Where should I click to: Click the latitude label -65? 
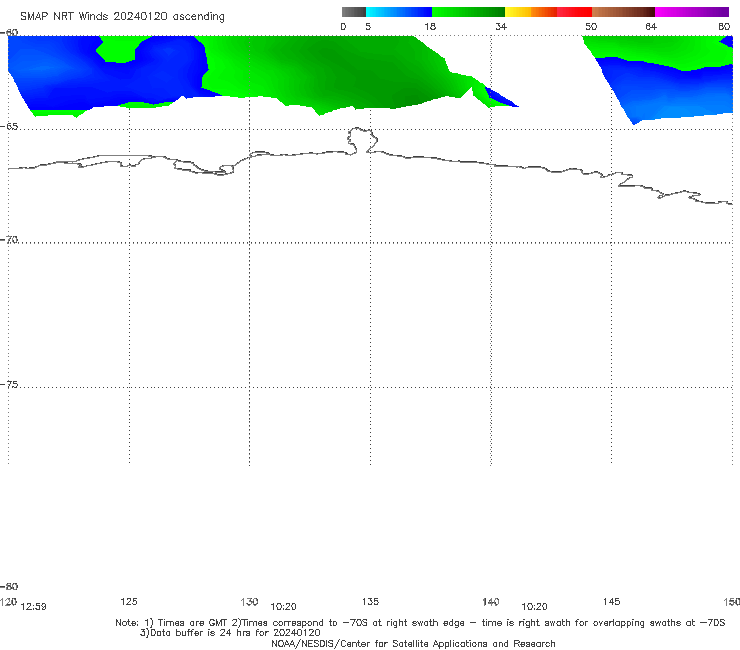tap(9, 127)
